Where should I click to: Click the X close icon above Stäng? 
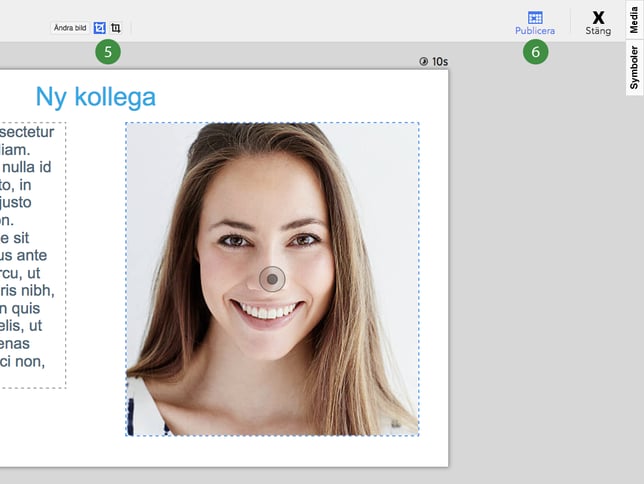click(598, 17)
